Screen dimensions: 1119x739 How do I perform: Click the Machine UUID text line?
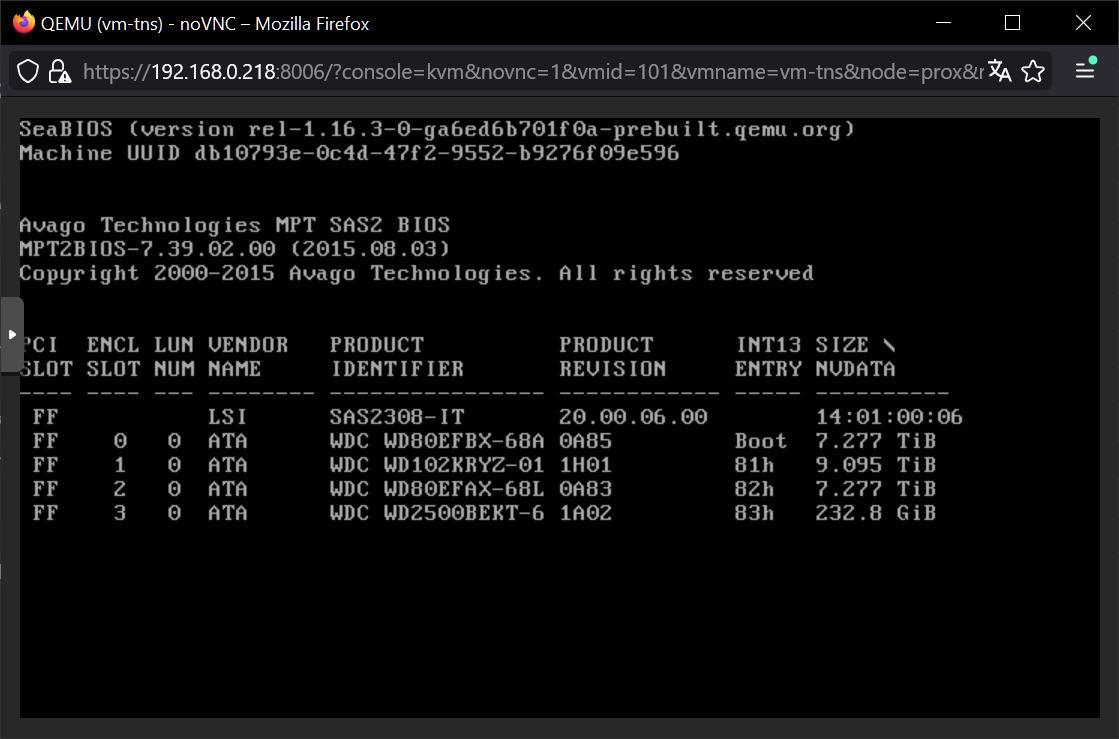pos(349,153)
